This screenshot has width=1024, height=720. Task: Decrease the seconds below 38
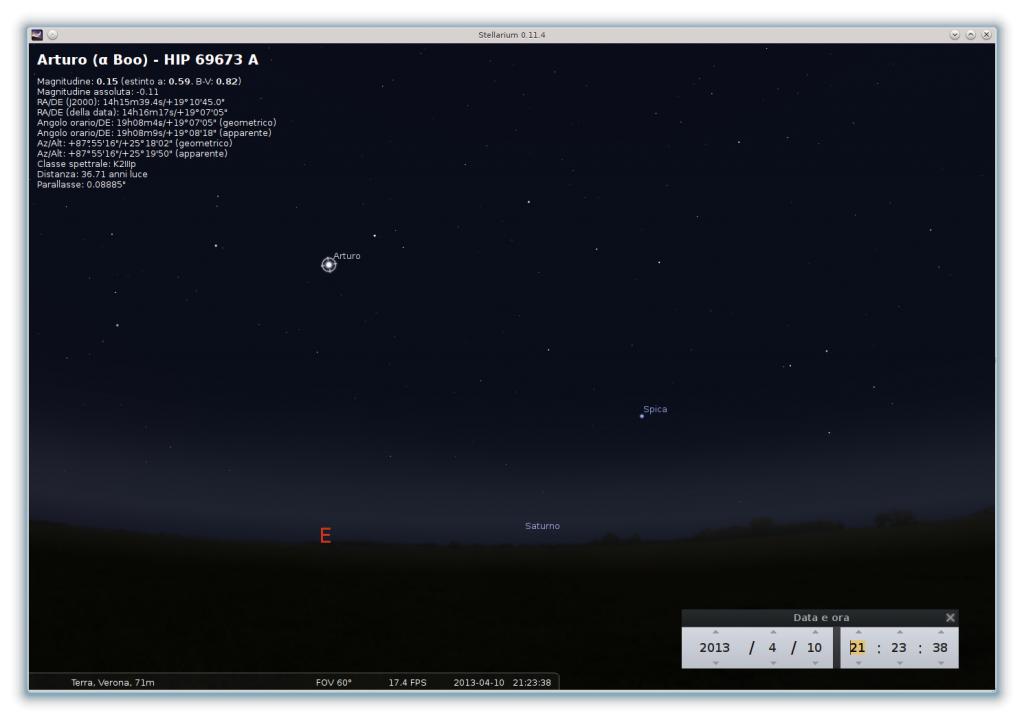(940, 663)
